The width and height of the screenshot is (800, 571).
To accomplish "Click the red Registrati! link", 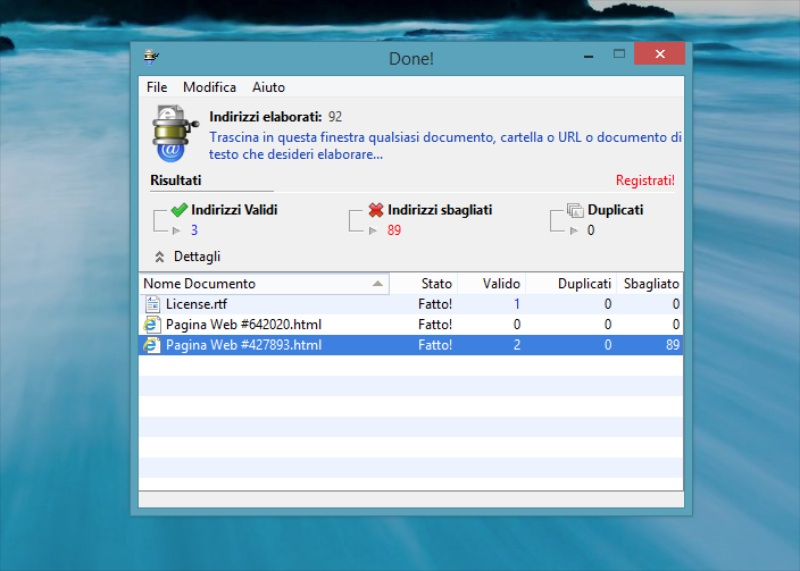I will (645, 181).
